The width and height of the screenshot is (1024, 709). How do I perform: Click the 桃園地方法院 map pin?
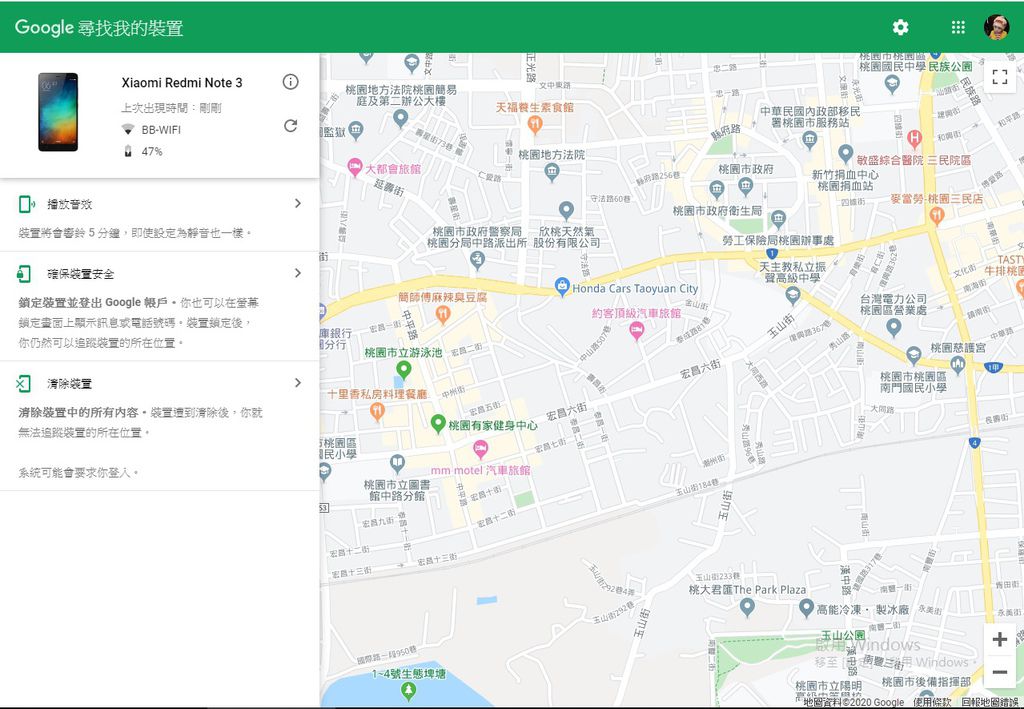pos(552,172)
